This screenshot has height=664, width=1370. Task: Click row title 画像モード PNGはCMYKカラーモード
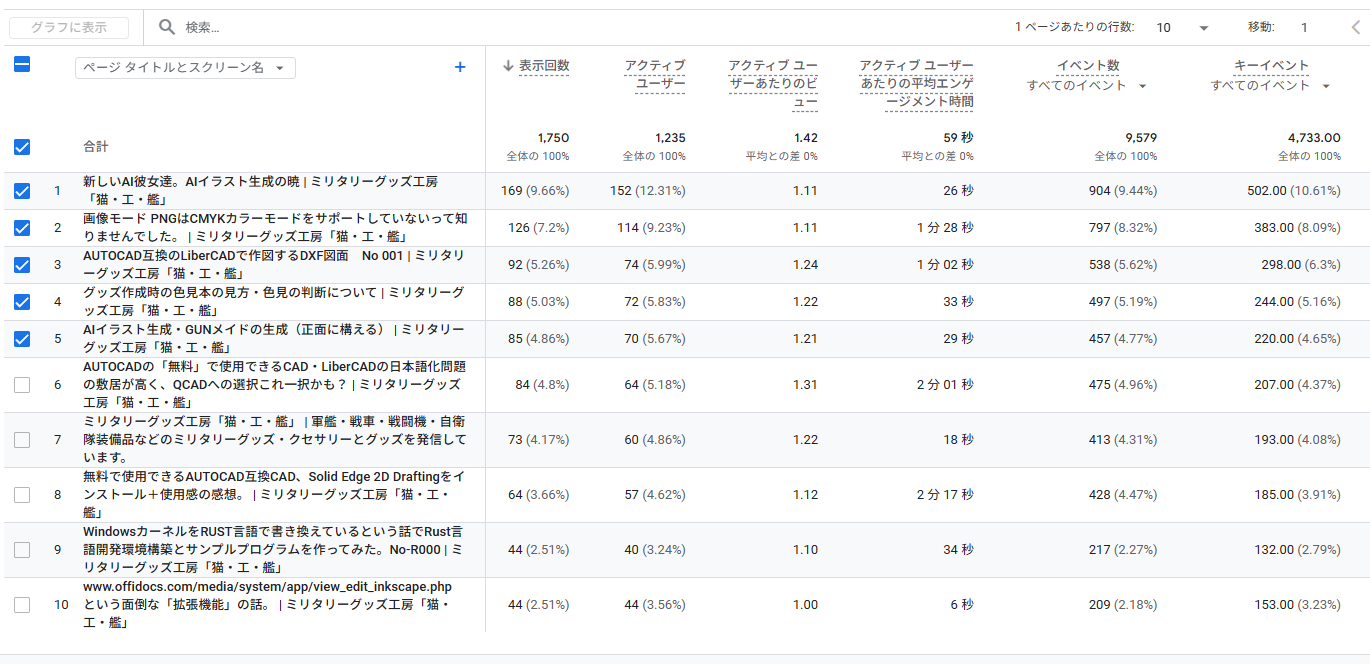pos(275,228)
